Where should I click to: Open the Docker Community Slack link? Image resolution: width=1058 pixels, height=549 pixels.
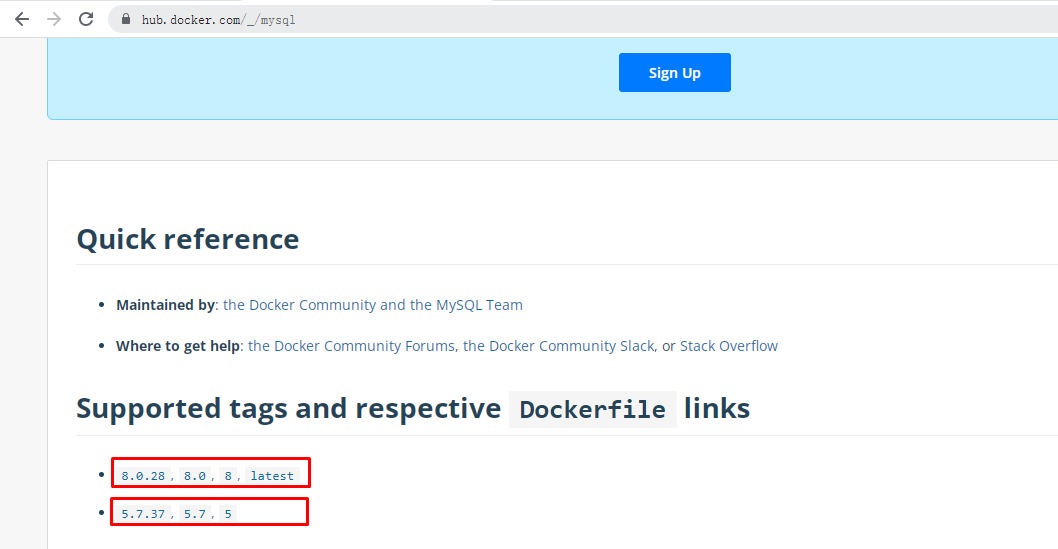(x=558, y=346)
